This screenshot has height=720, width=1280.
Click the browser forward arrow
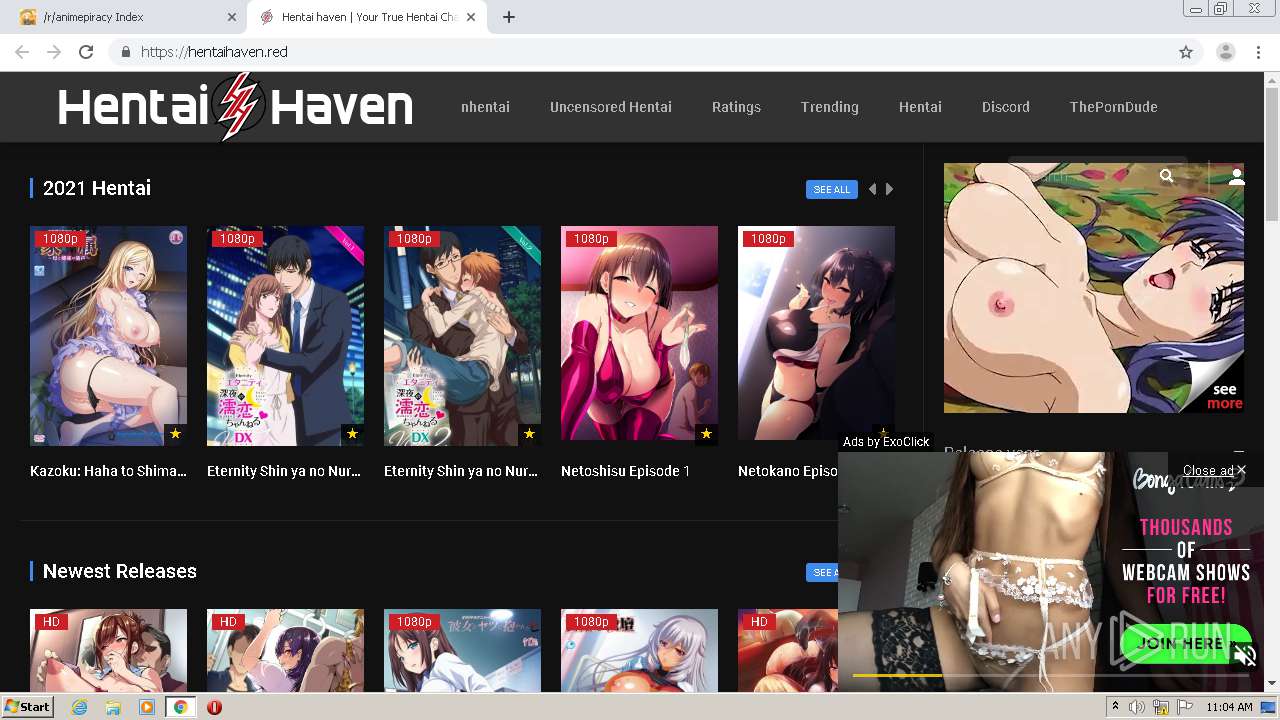tap(54, 52)
